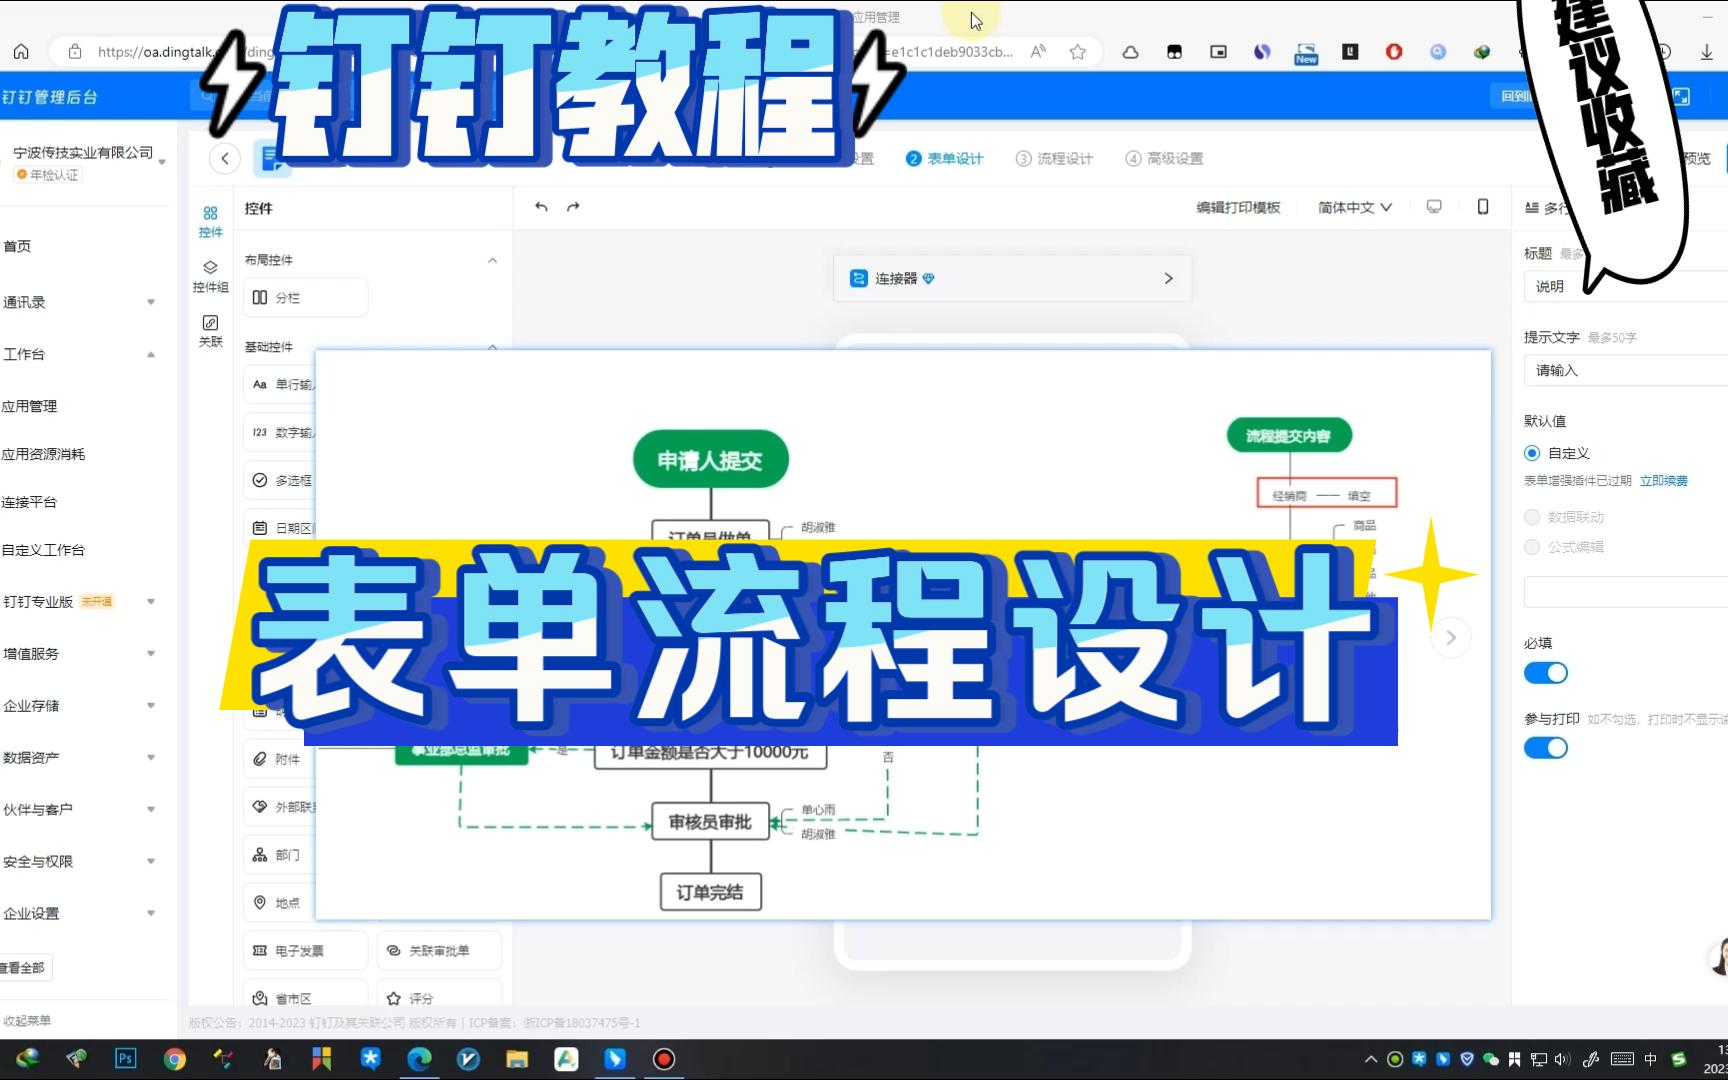Add page to favorites star icon
1728x1080 pixels.
point(1077,52)
